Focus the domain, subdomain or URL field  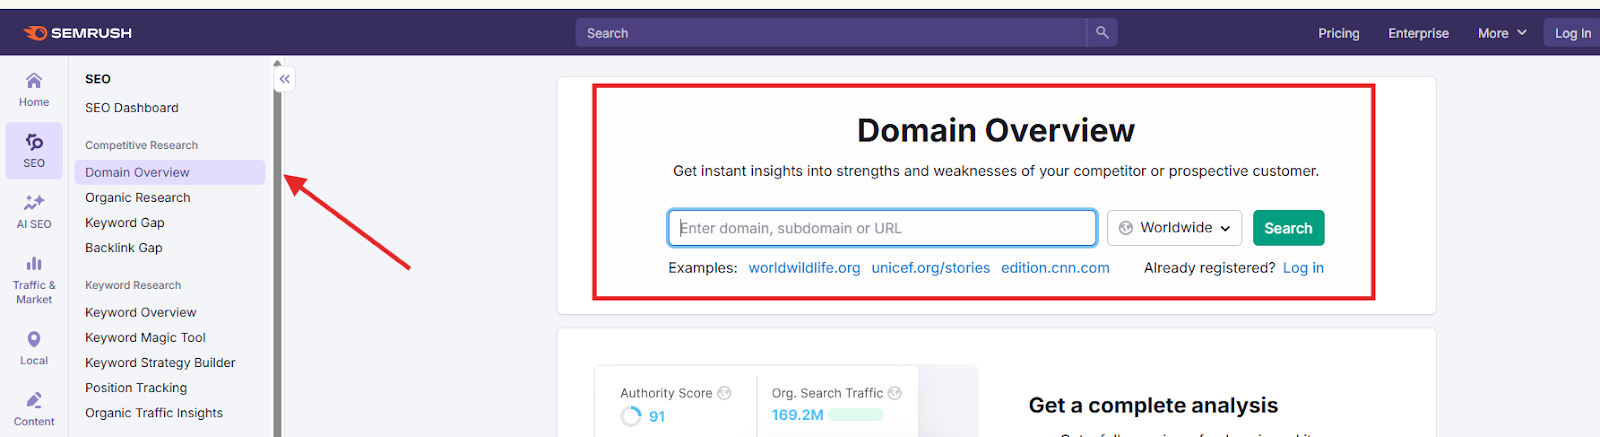point(882,228)
